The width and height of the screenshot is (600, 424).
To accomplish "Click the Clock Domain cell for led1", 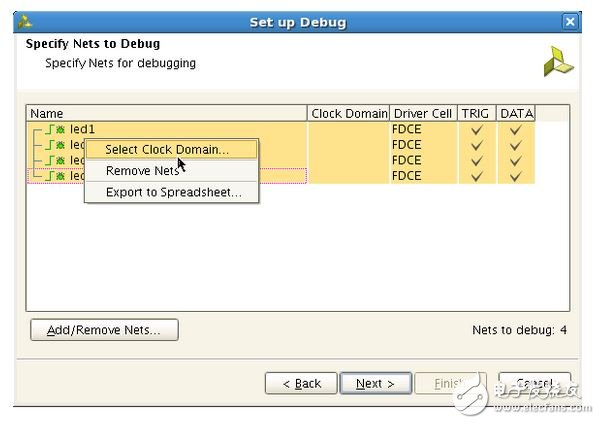I will [348, 129].
